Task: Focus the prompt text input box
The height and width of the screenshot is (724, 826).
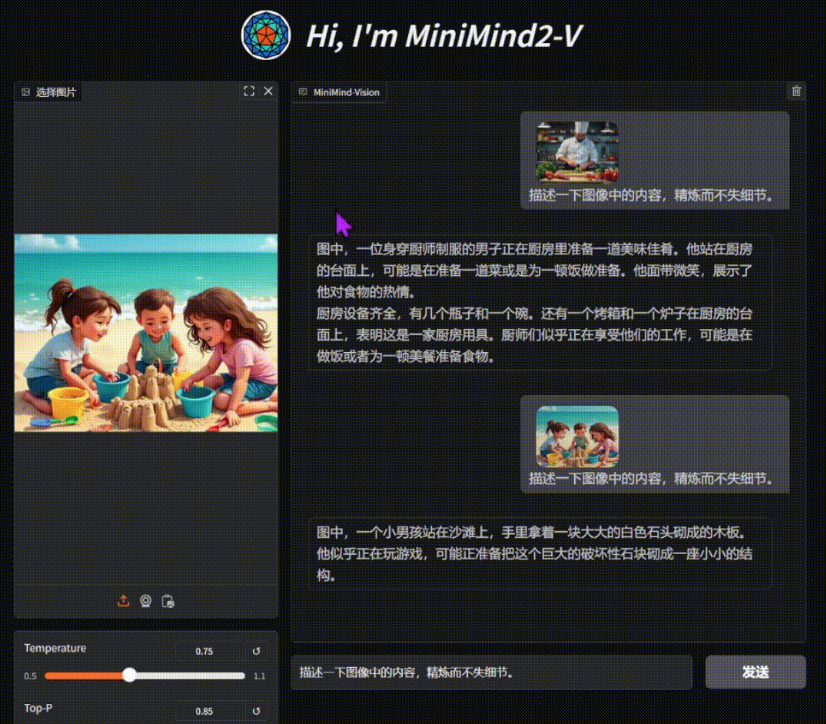Action: (491, 672)
